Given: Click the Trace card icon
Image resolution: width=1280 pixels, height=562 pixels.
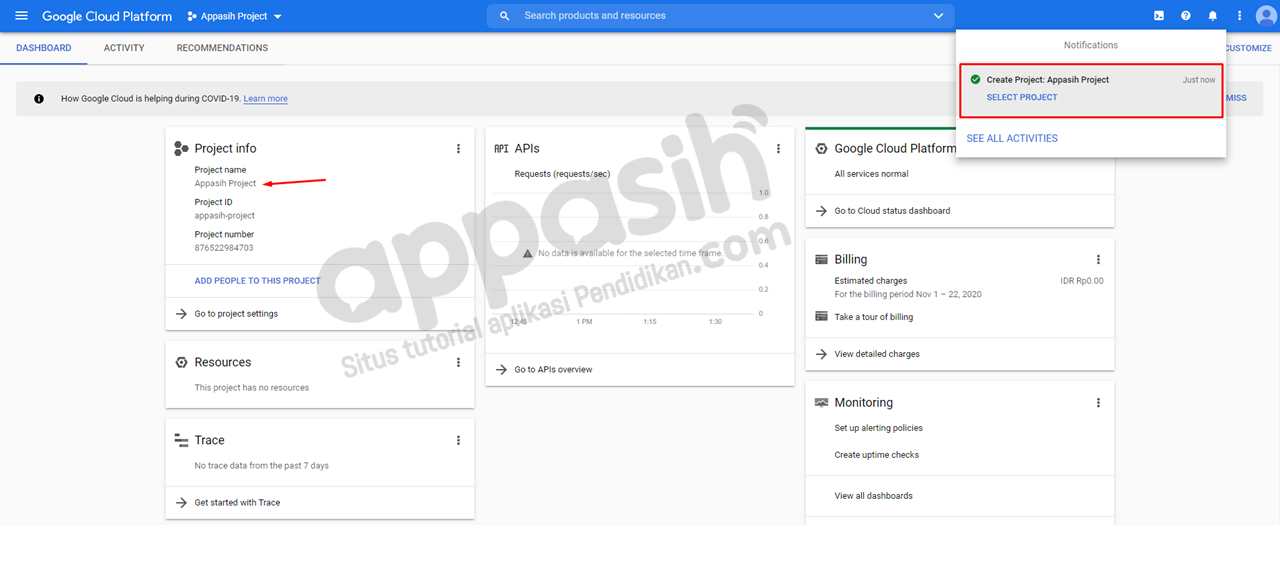Looking at the screenshot, I should (181, 440).
